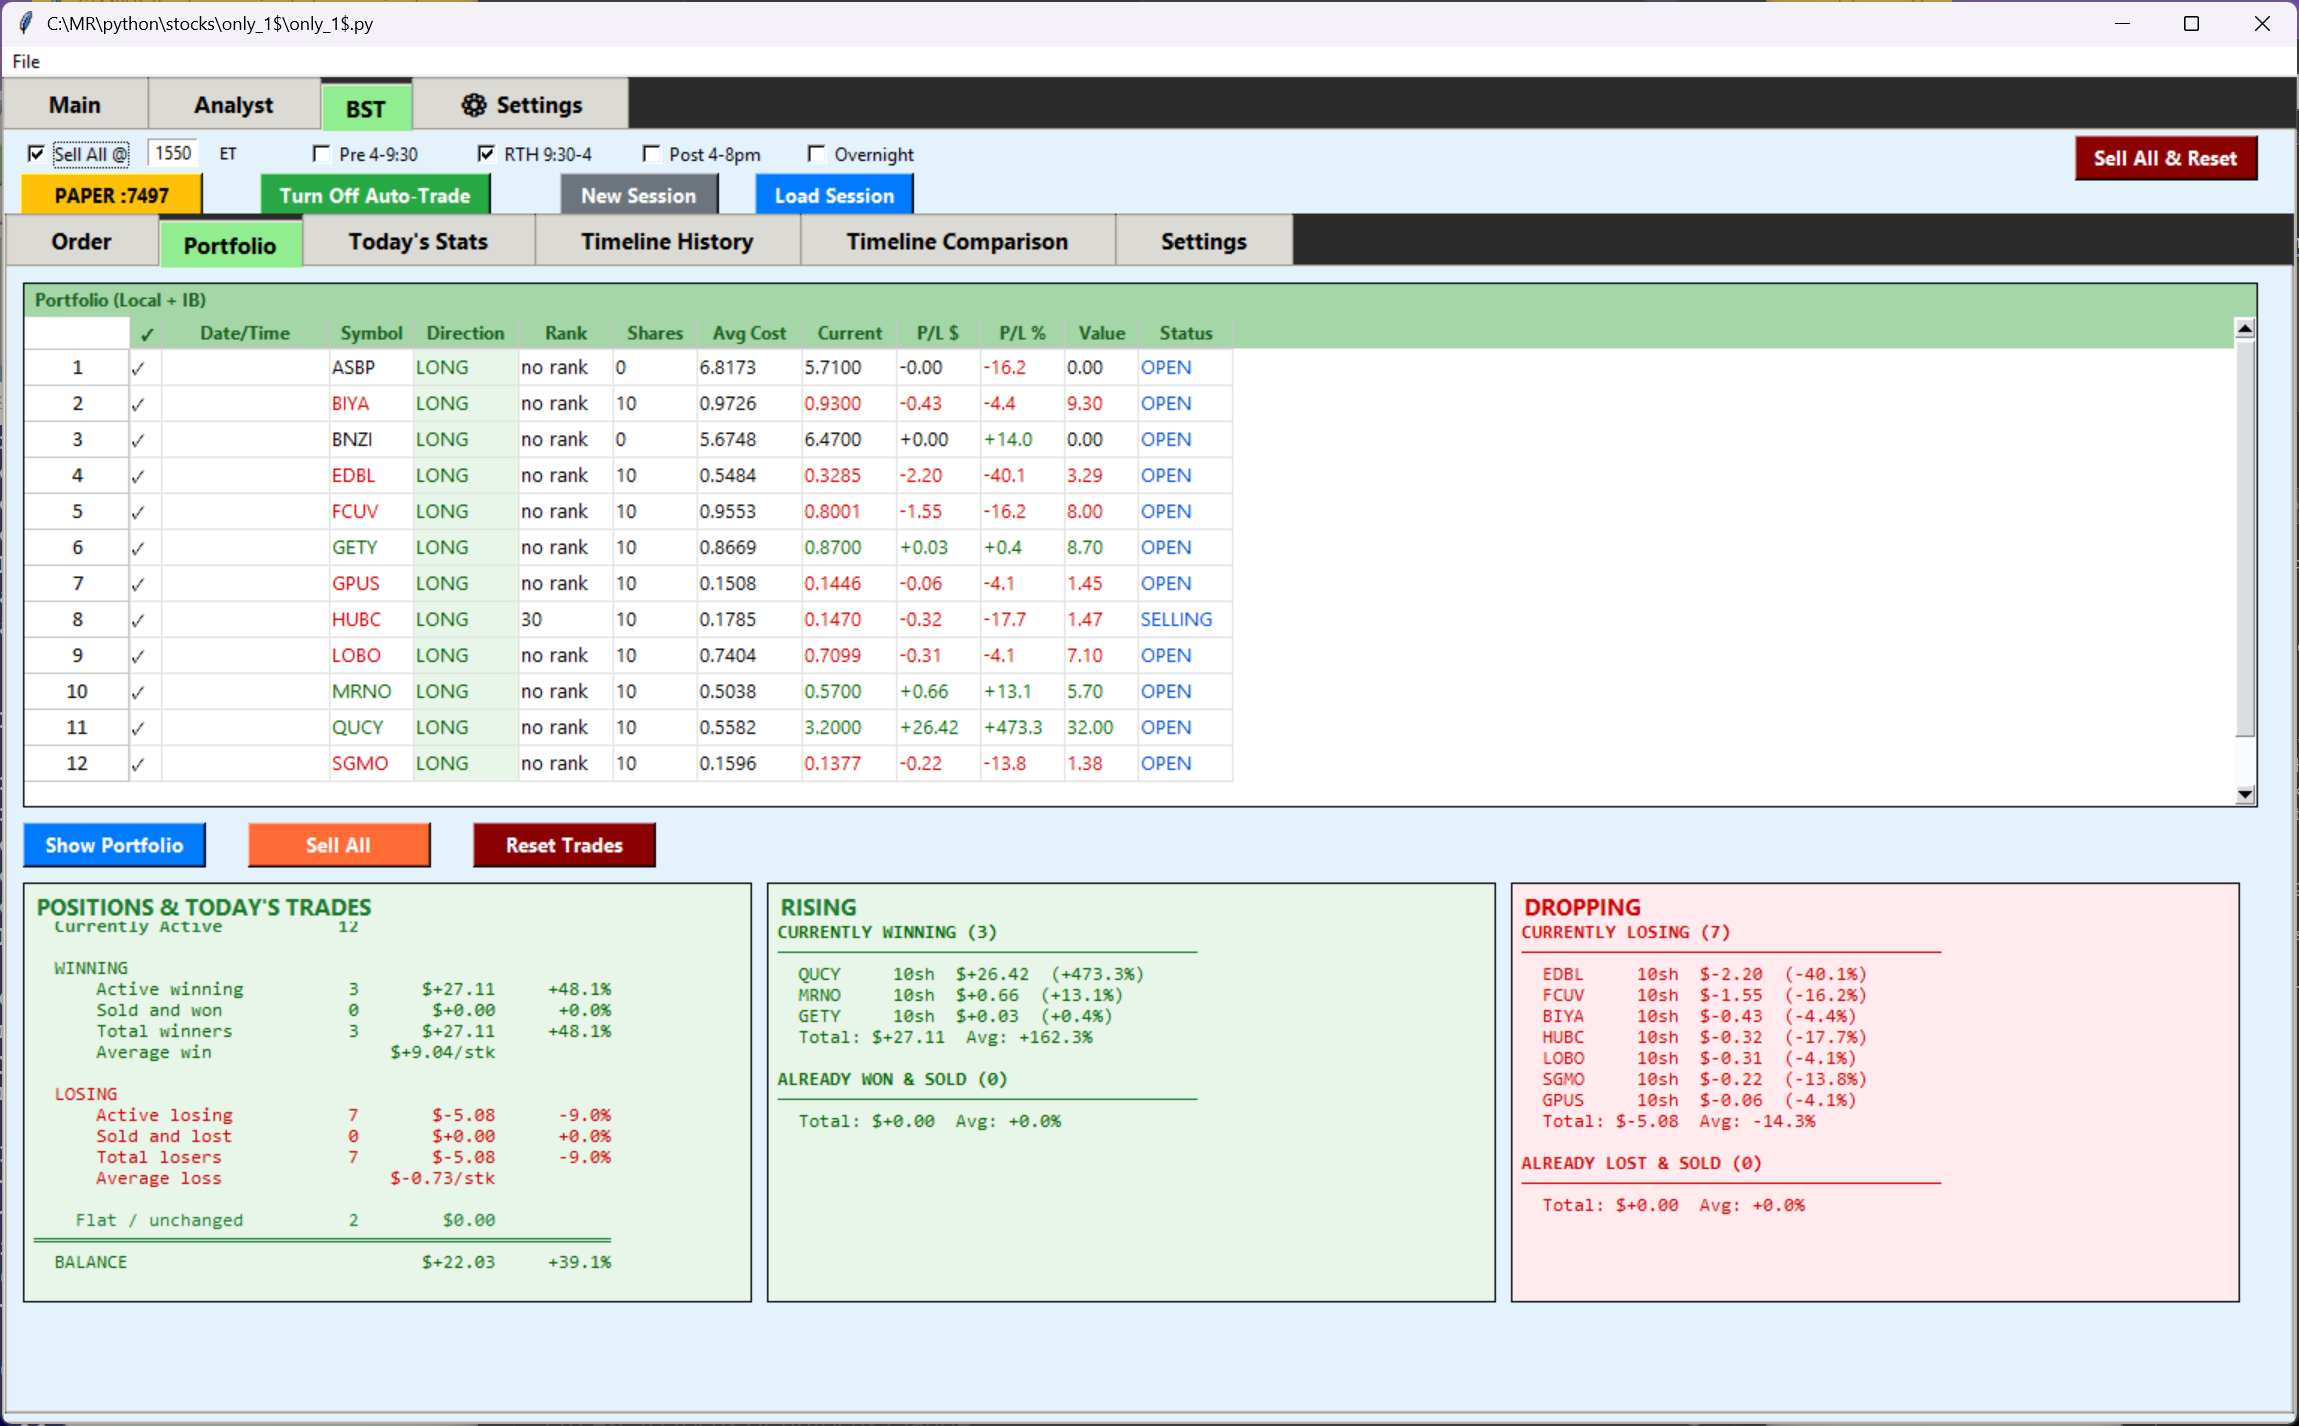Sort by the Avg Cost column header
Image resolution: width=2299 pixels, height=1426 pixels.
749,333
